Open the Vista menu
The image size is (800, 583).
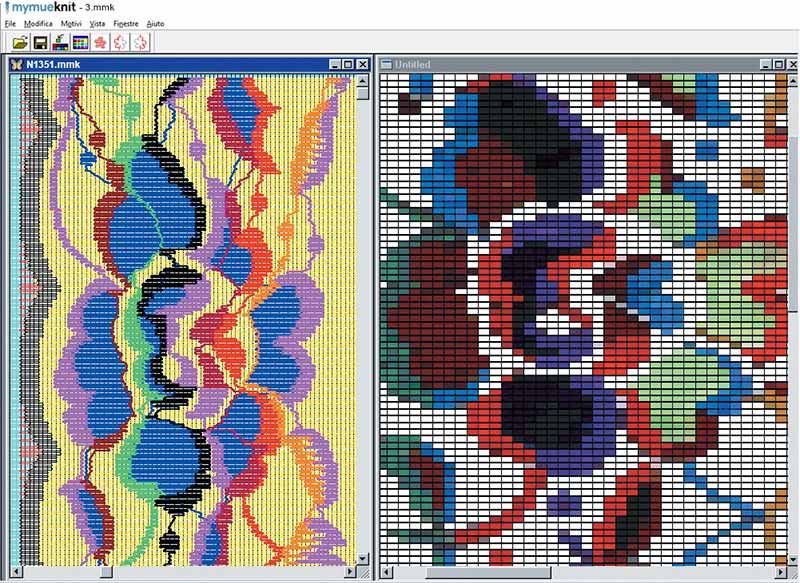(97, 22)
